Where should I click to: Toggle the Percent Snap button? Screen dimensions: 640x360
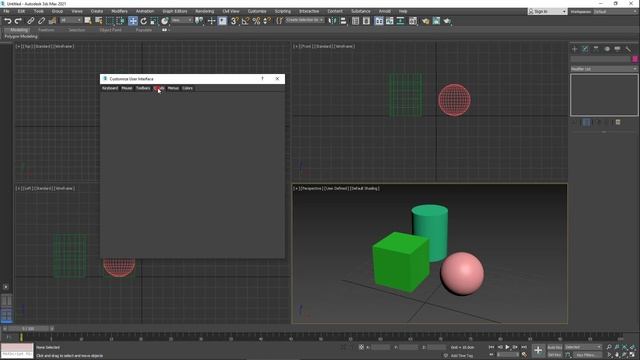(256, 21)
